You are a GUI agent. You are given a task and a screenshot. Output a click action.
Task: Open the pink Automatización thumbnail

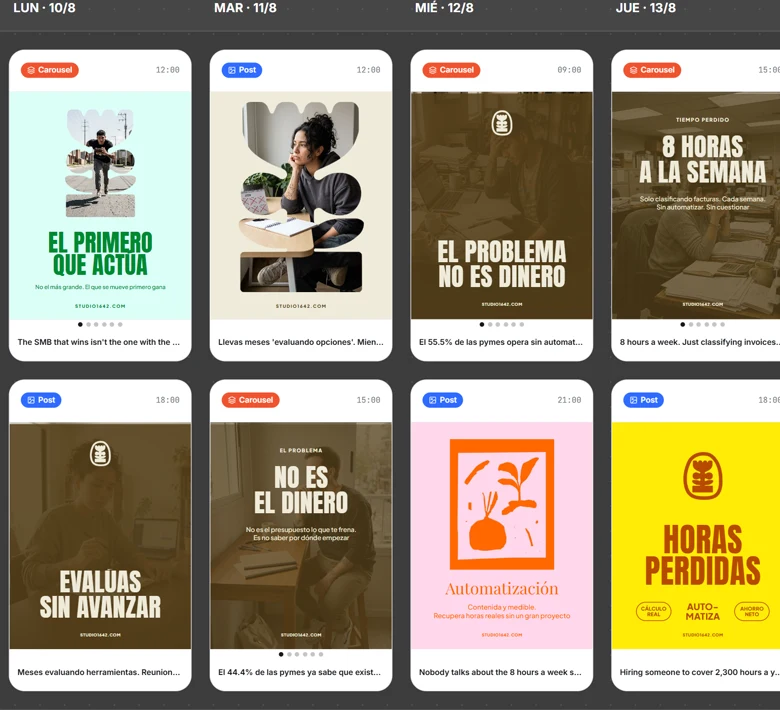(501, 535)
